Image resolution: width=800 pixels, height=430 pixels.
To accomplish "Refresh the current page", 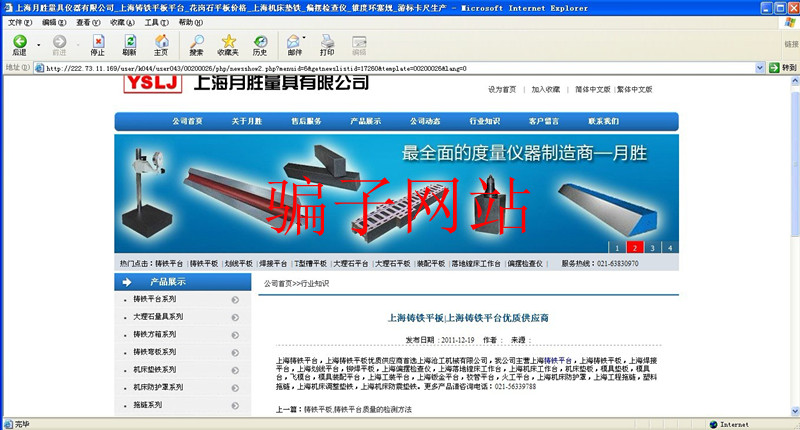I will tap(129, 45).
